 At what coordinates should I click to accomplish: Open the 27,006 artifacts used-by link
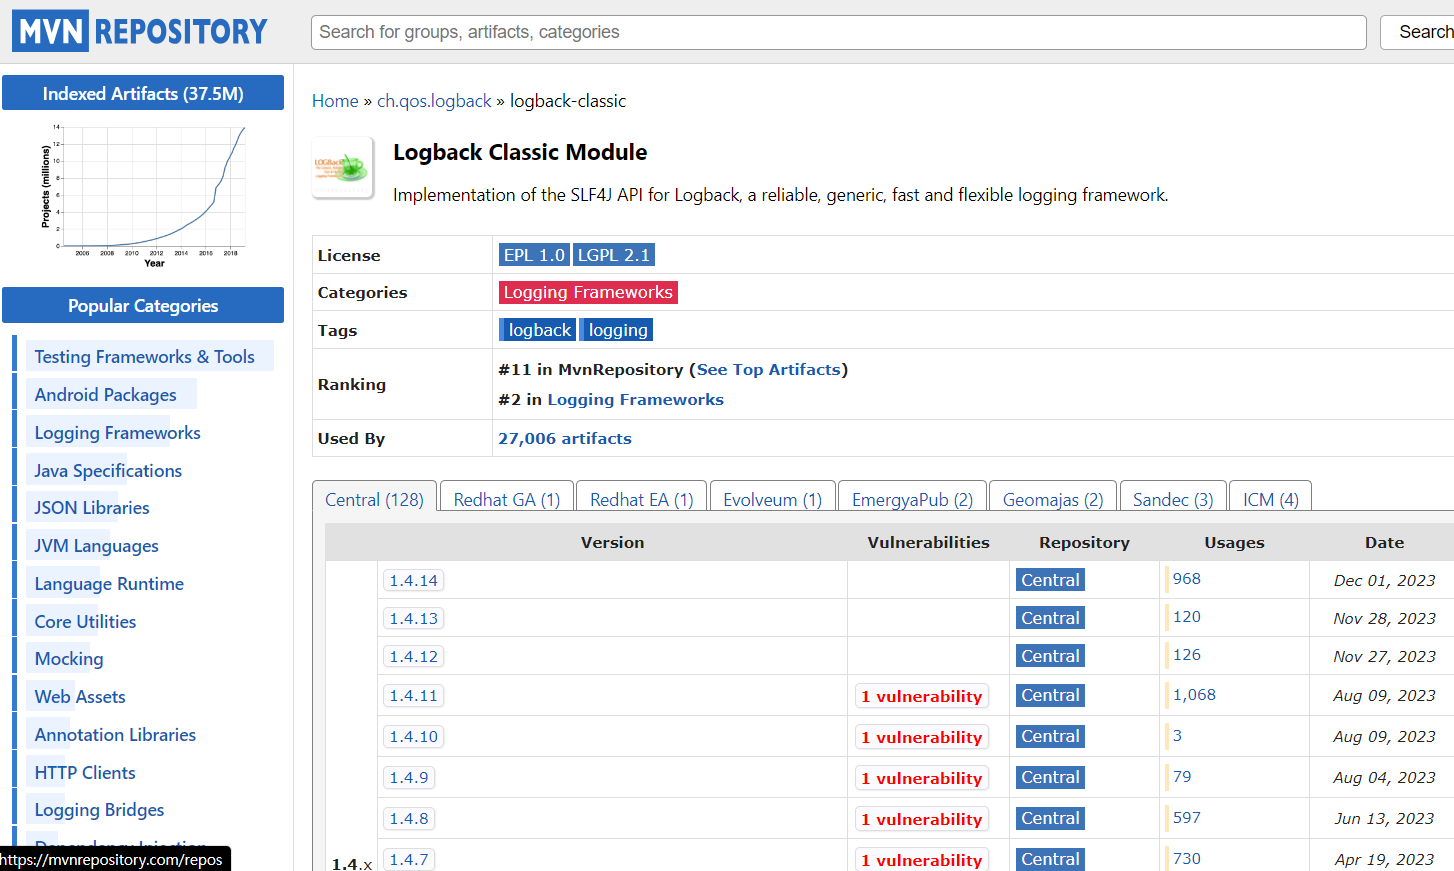pos(565,438)
